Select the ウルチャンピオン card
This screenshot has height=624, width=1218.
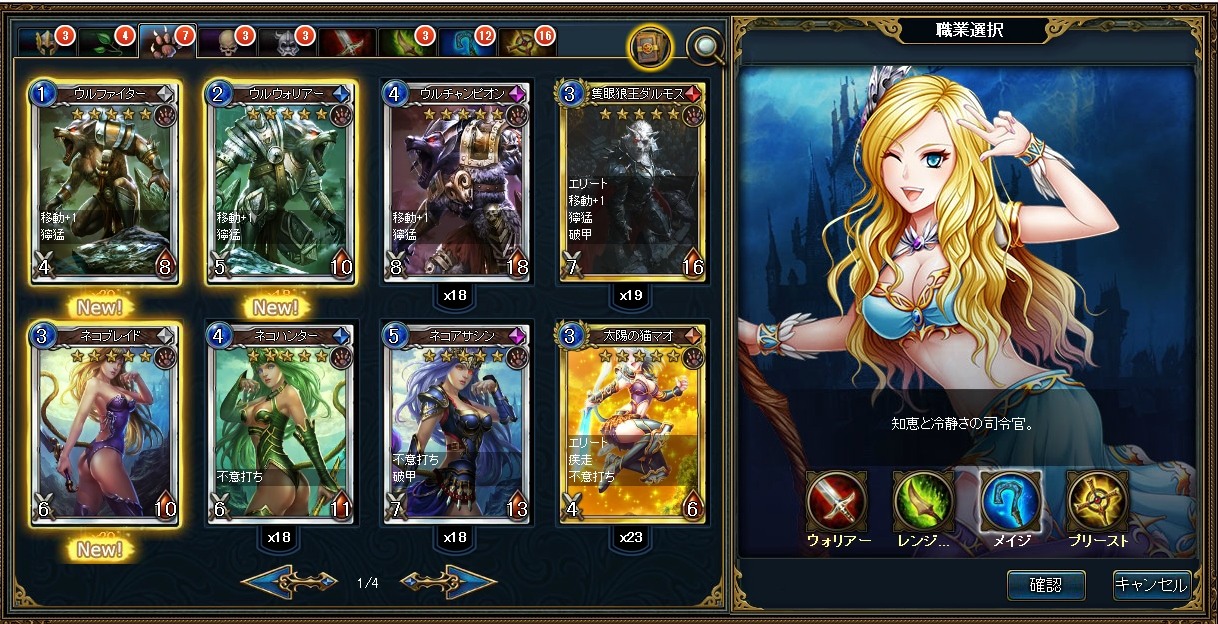457,183
